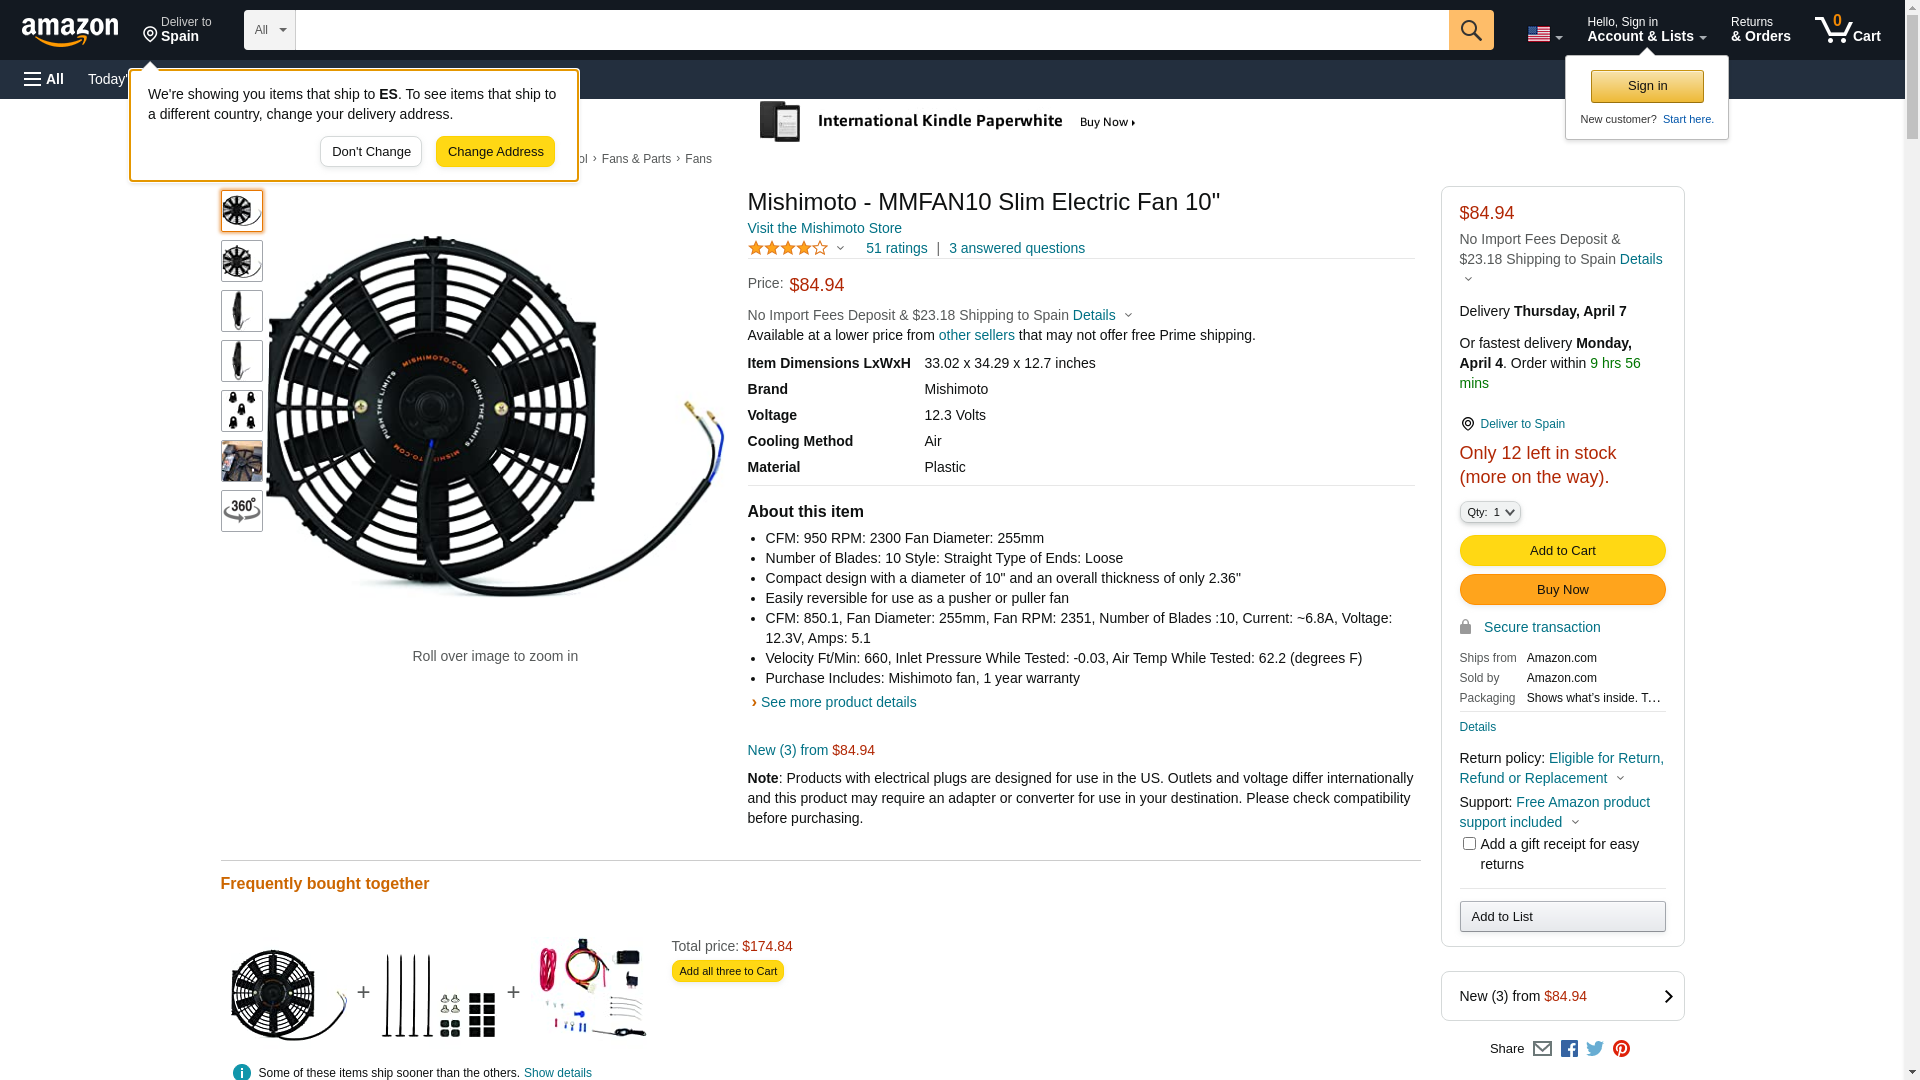Select the installed fan photo thumbnail

[x=242, y=461]
